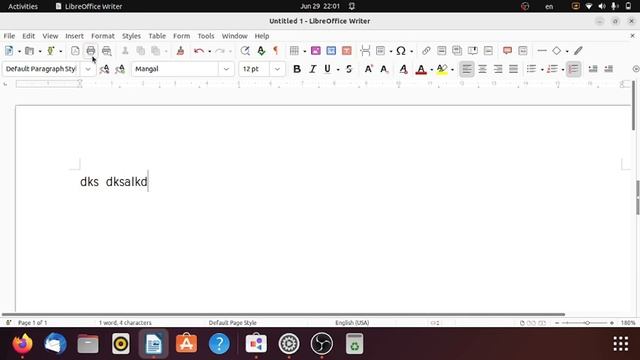Screen dimensions: 640x360
Task: Open insert table dropdown arrow
Action: [304, 51]
